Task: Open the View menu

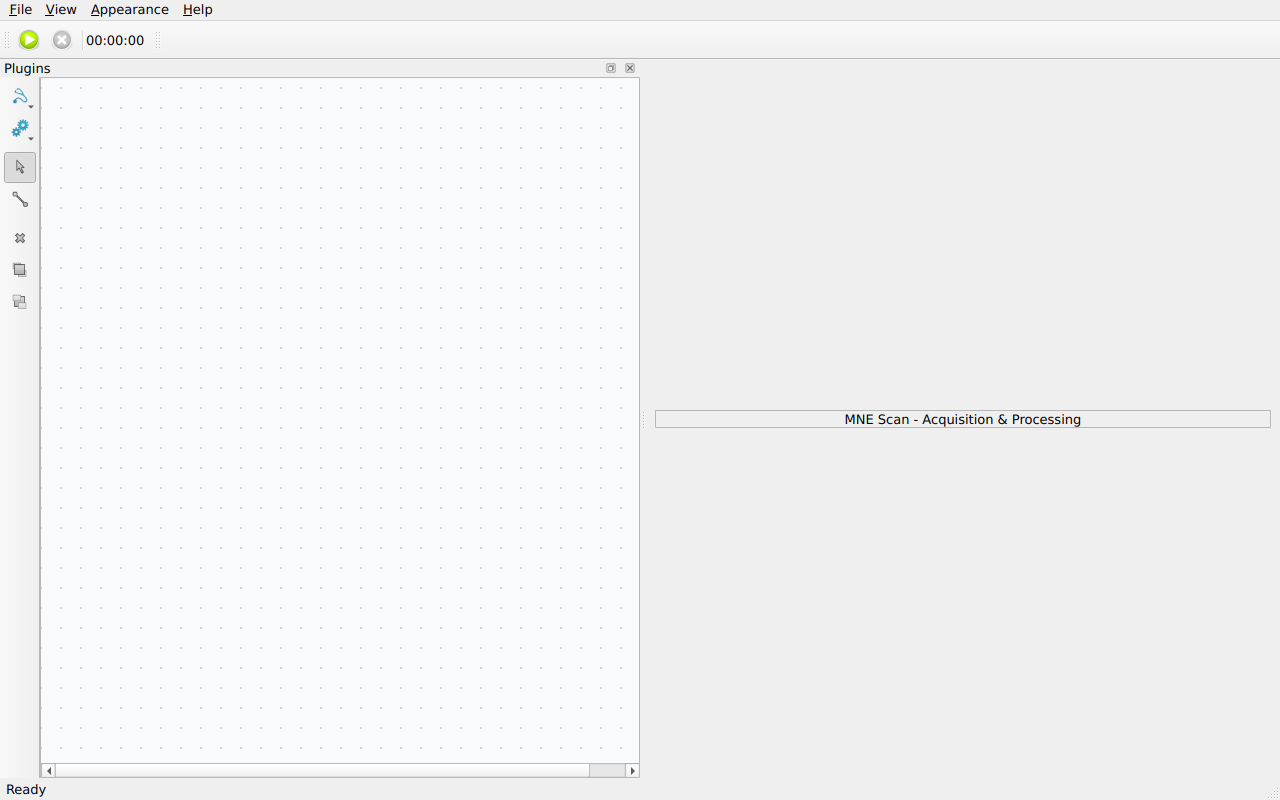Action: [61, 10]
